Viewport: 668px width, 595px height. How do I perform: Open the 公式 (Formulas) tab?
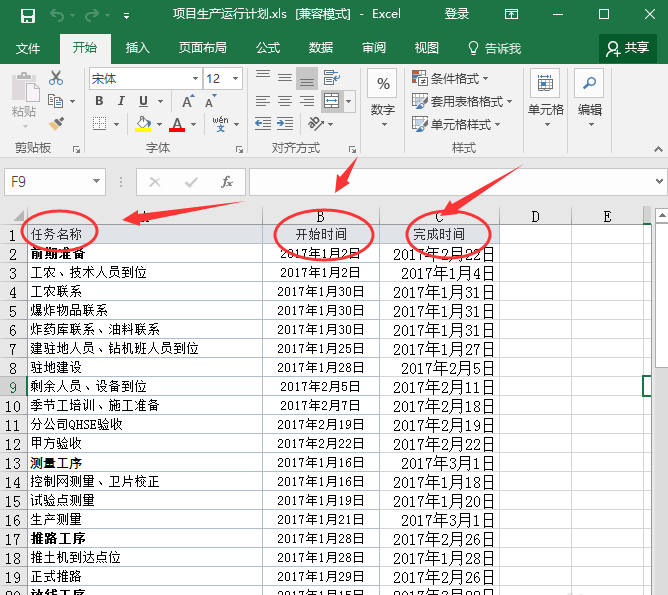pos(268,48)
